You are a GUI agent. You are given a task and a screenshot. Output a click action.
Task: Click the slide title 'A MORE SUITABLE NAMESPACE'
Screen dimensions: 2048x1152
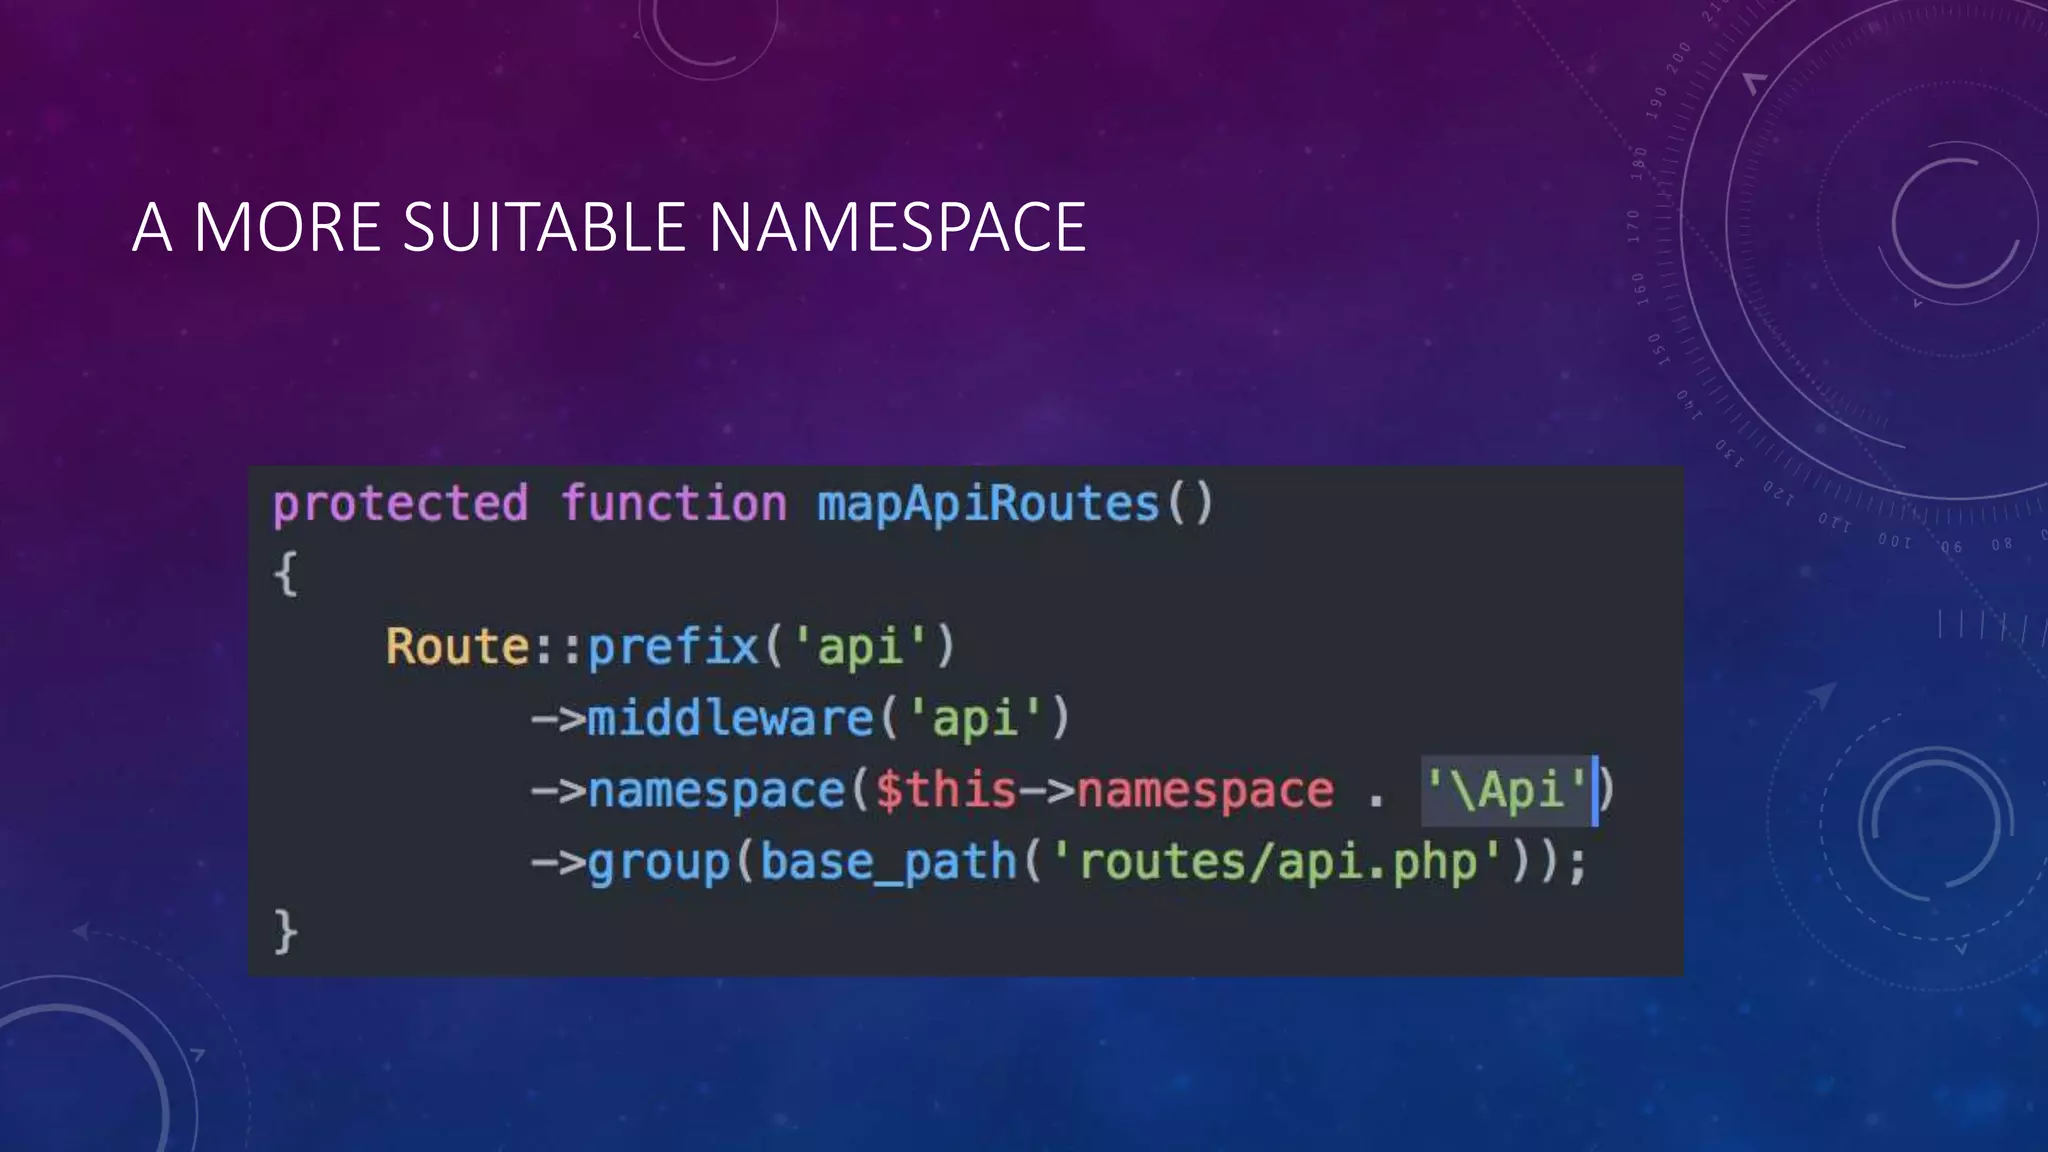point(608,227)
